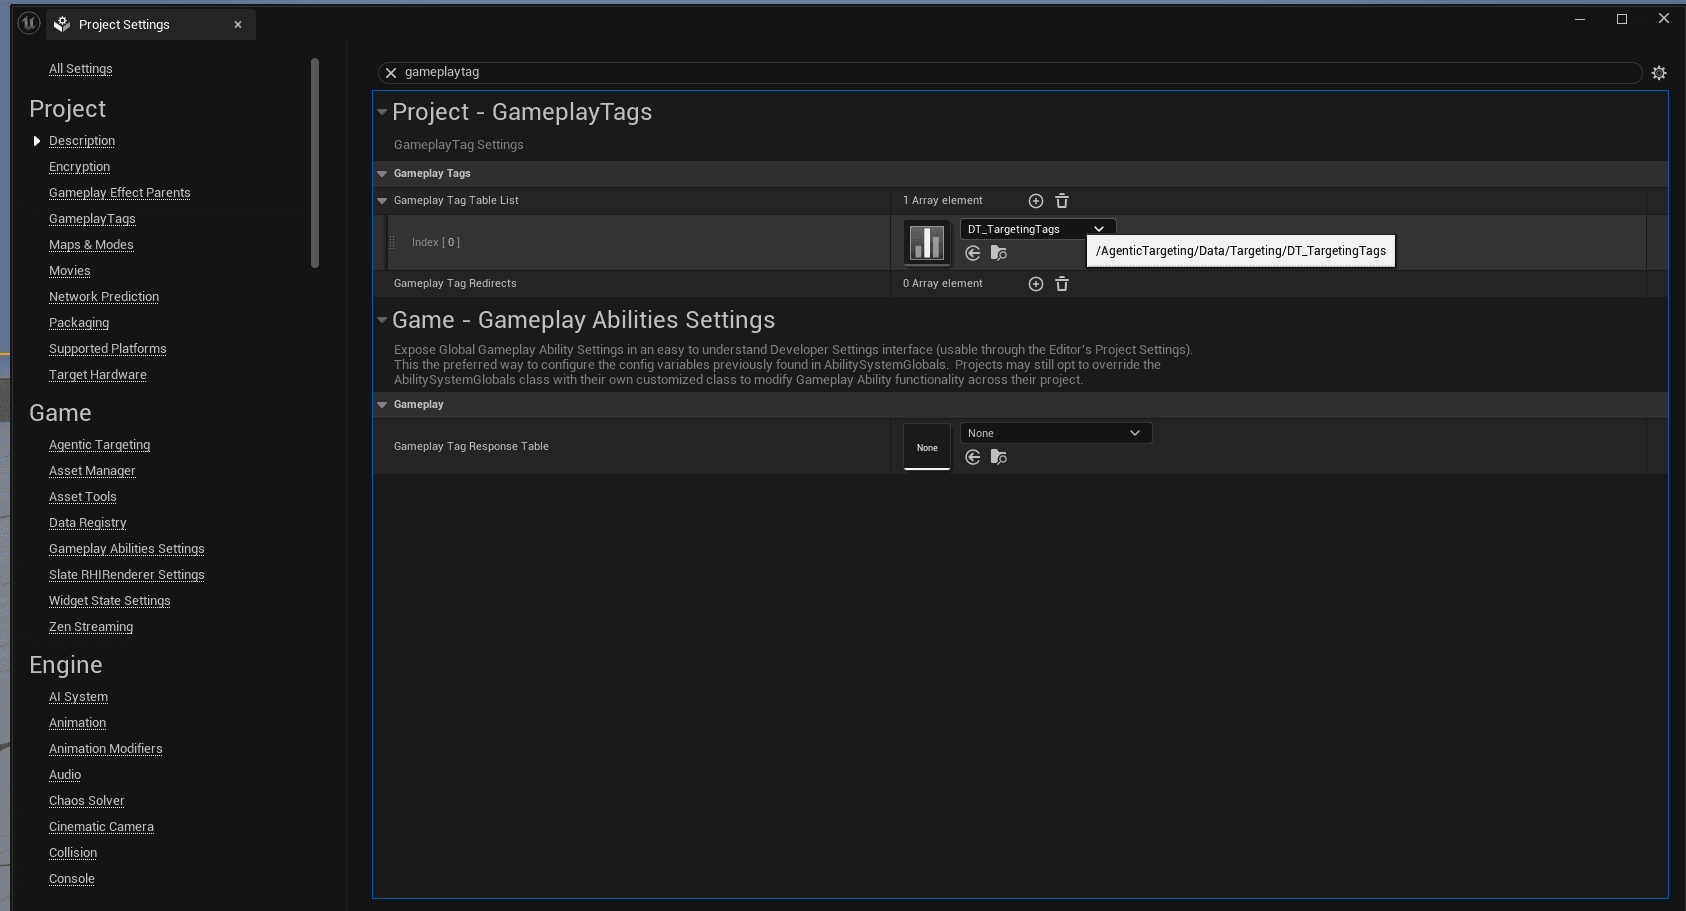Select the Agentic Targeting settings page
This screenshot has height=911, width=1686.
[99, 444]
